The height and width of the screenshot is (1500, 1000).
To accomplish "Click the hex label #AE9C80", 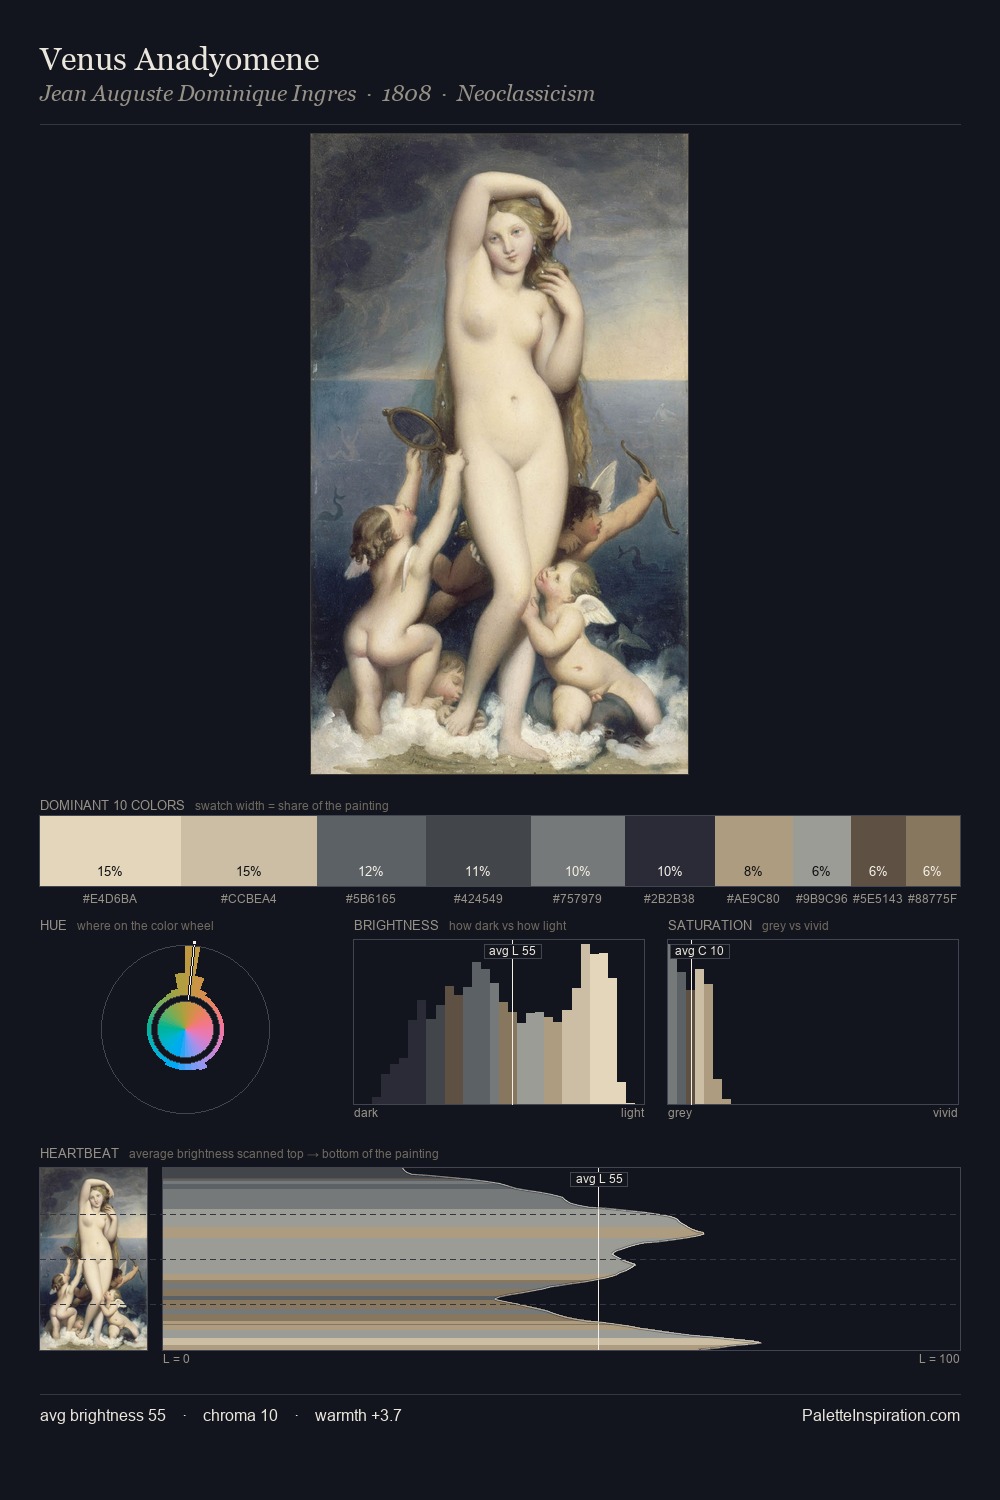I will (x=753, y=899).
